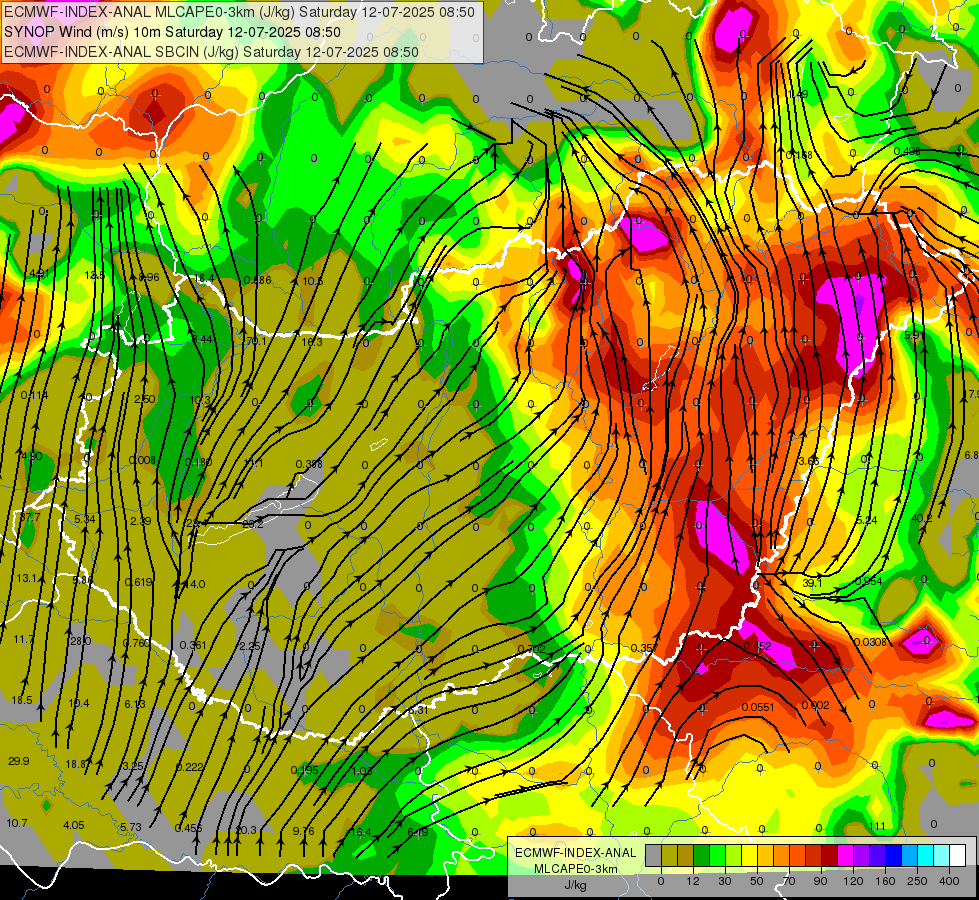
Task: Click the map value 20.2
Action: pyautogui.click(x=252, y=524)
